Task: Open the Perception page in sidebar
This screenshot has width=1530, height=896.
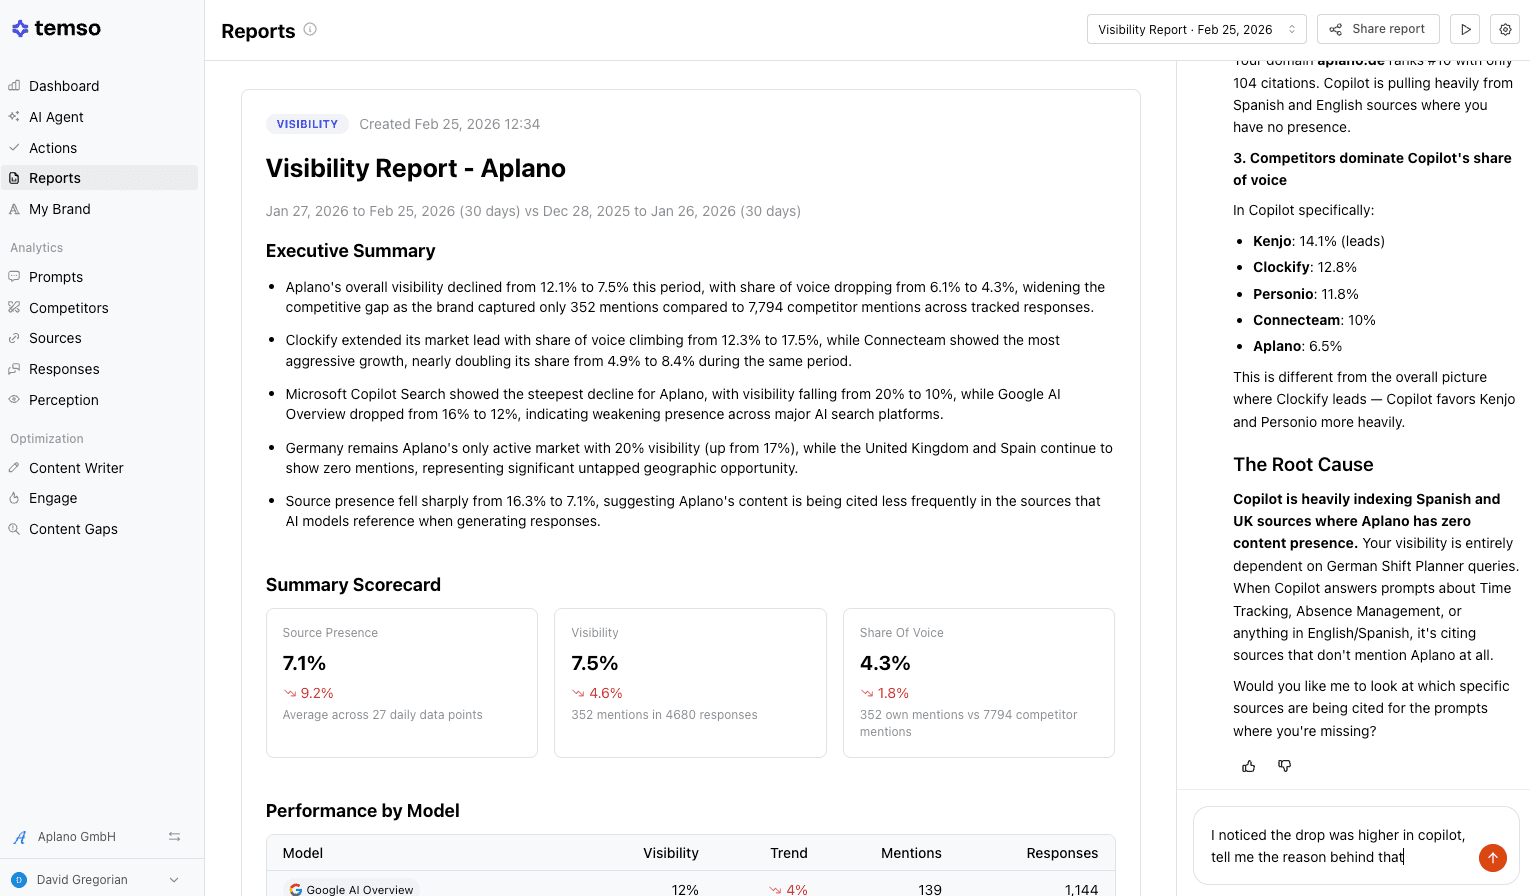Action: 63,400
